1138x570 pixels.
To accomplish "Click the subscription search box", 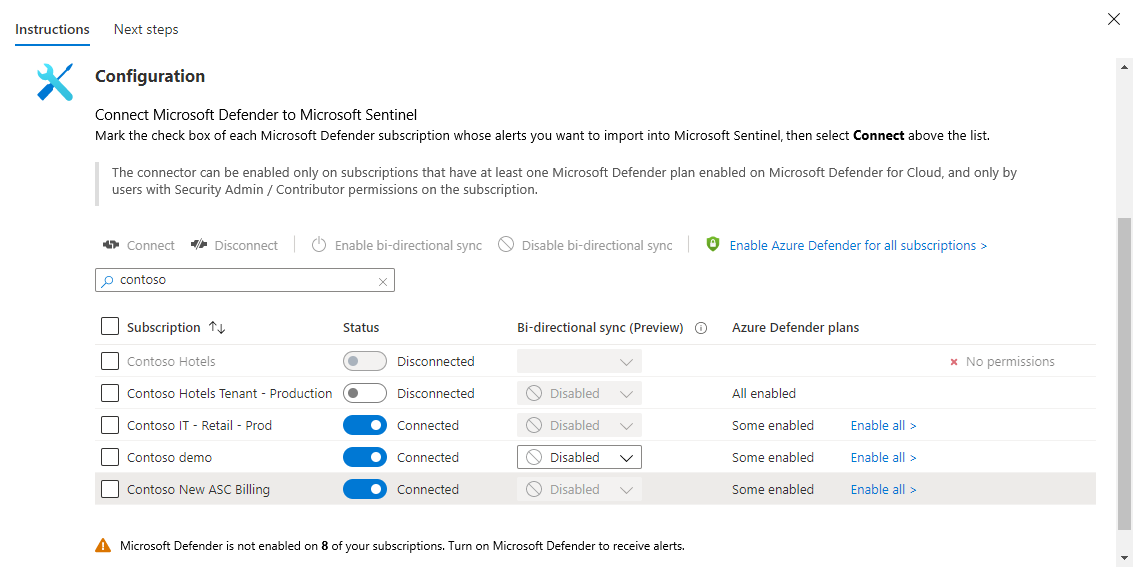I will point(245,280).
